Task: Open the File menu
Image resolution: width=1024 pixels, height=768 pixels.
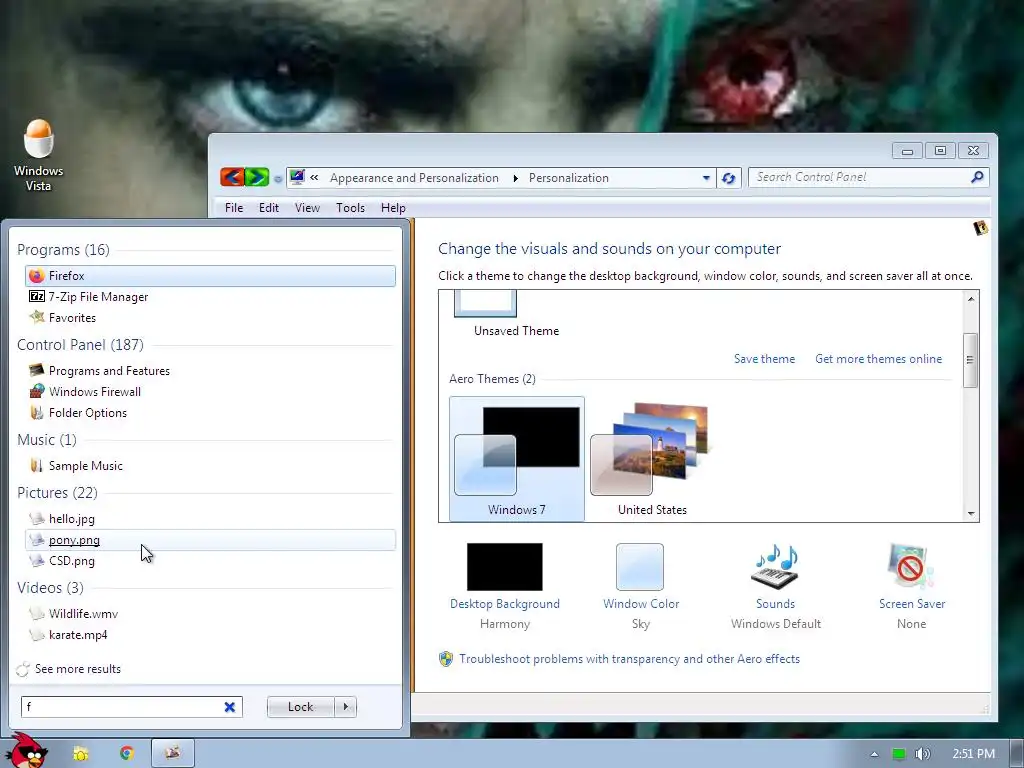Action: tap(234, 208)
